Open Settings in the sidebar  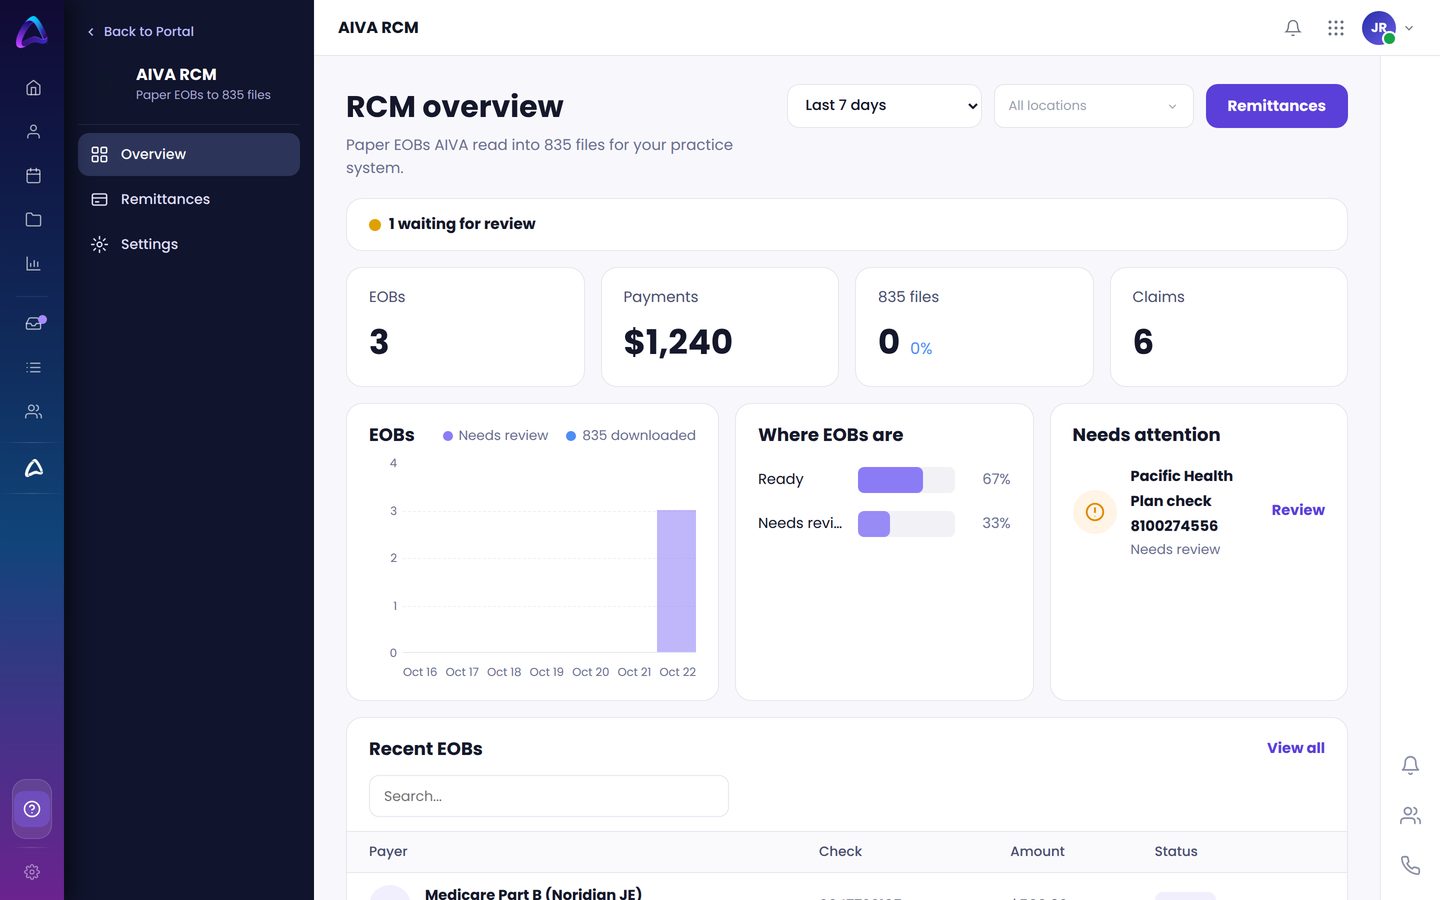coord(189,245)
